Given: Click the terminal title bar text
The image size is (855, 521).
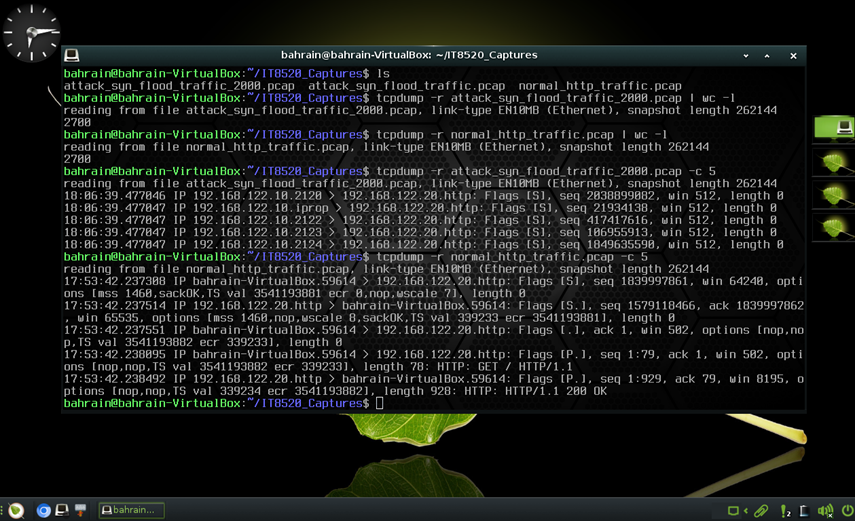Looking at the screenshot, I should 409,55.
